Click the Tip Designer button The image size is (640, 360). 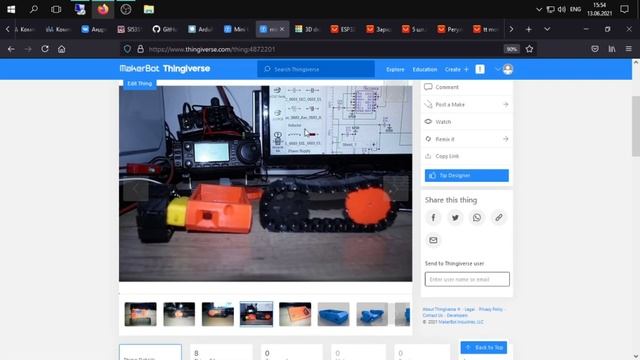(467, 176)
